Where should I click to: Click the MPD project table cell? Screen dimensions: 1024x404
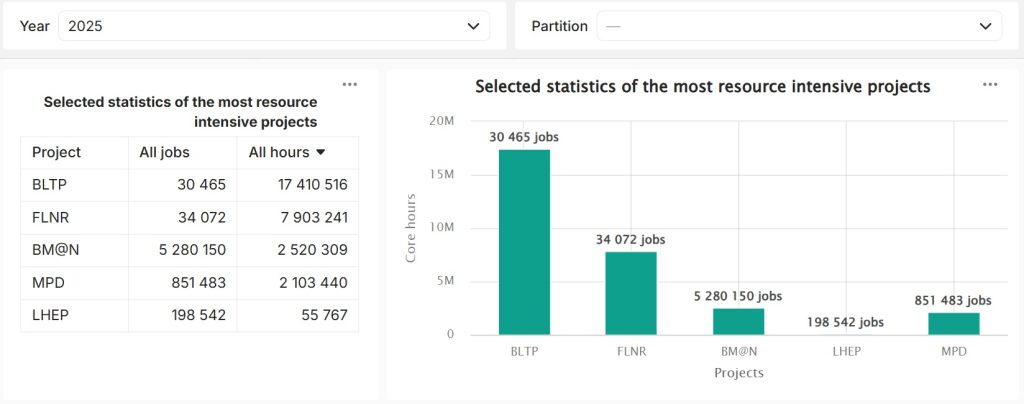click(x=48, y=283)
